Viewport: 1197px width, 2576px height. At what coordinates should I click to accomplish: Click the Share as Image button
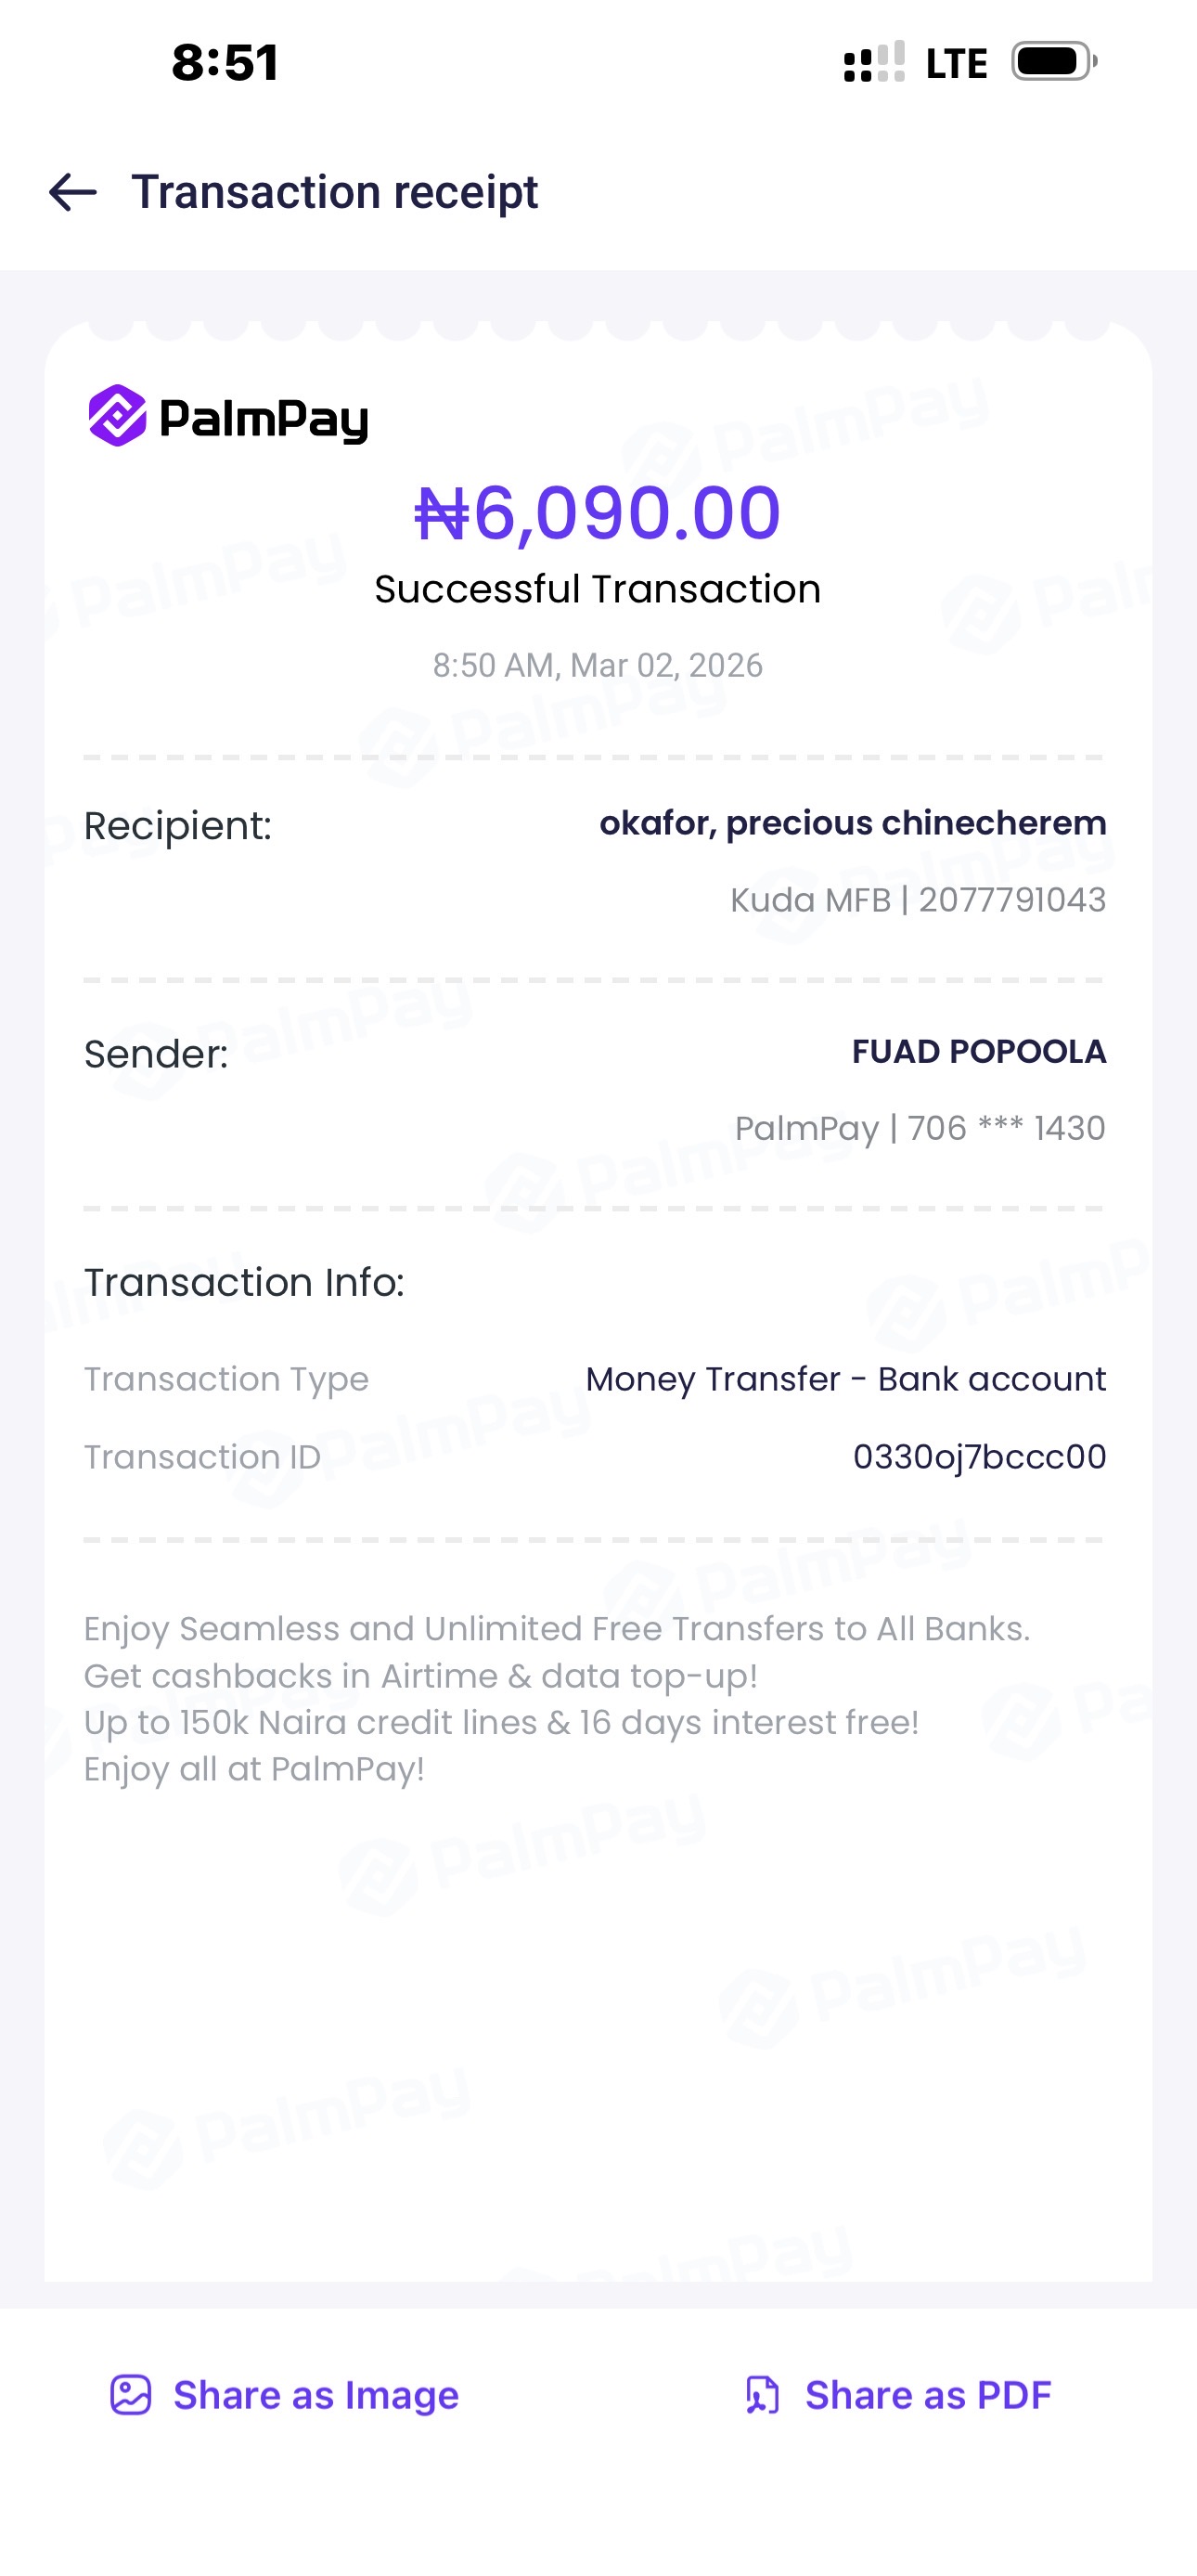coord(315,2395)
